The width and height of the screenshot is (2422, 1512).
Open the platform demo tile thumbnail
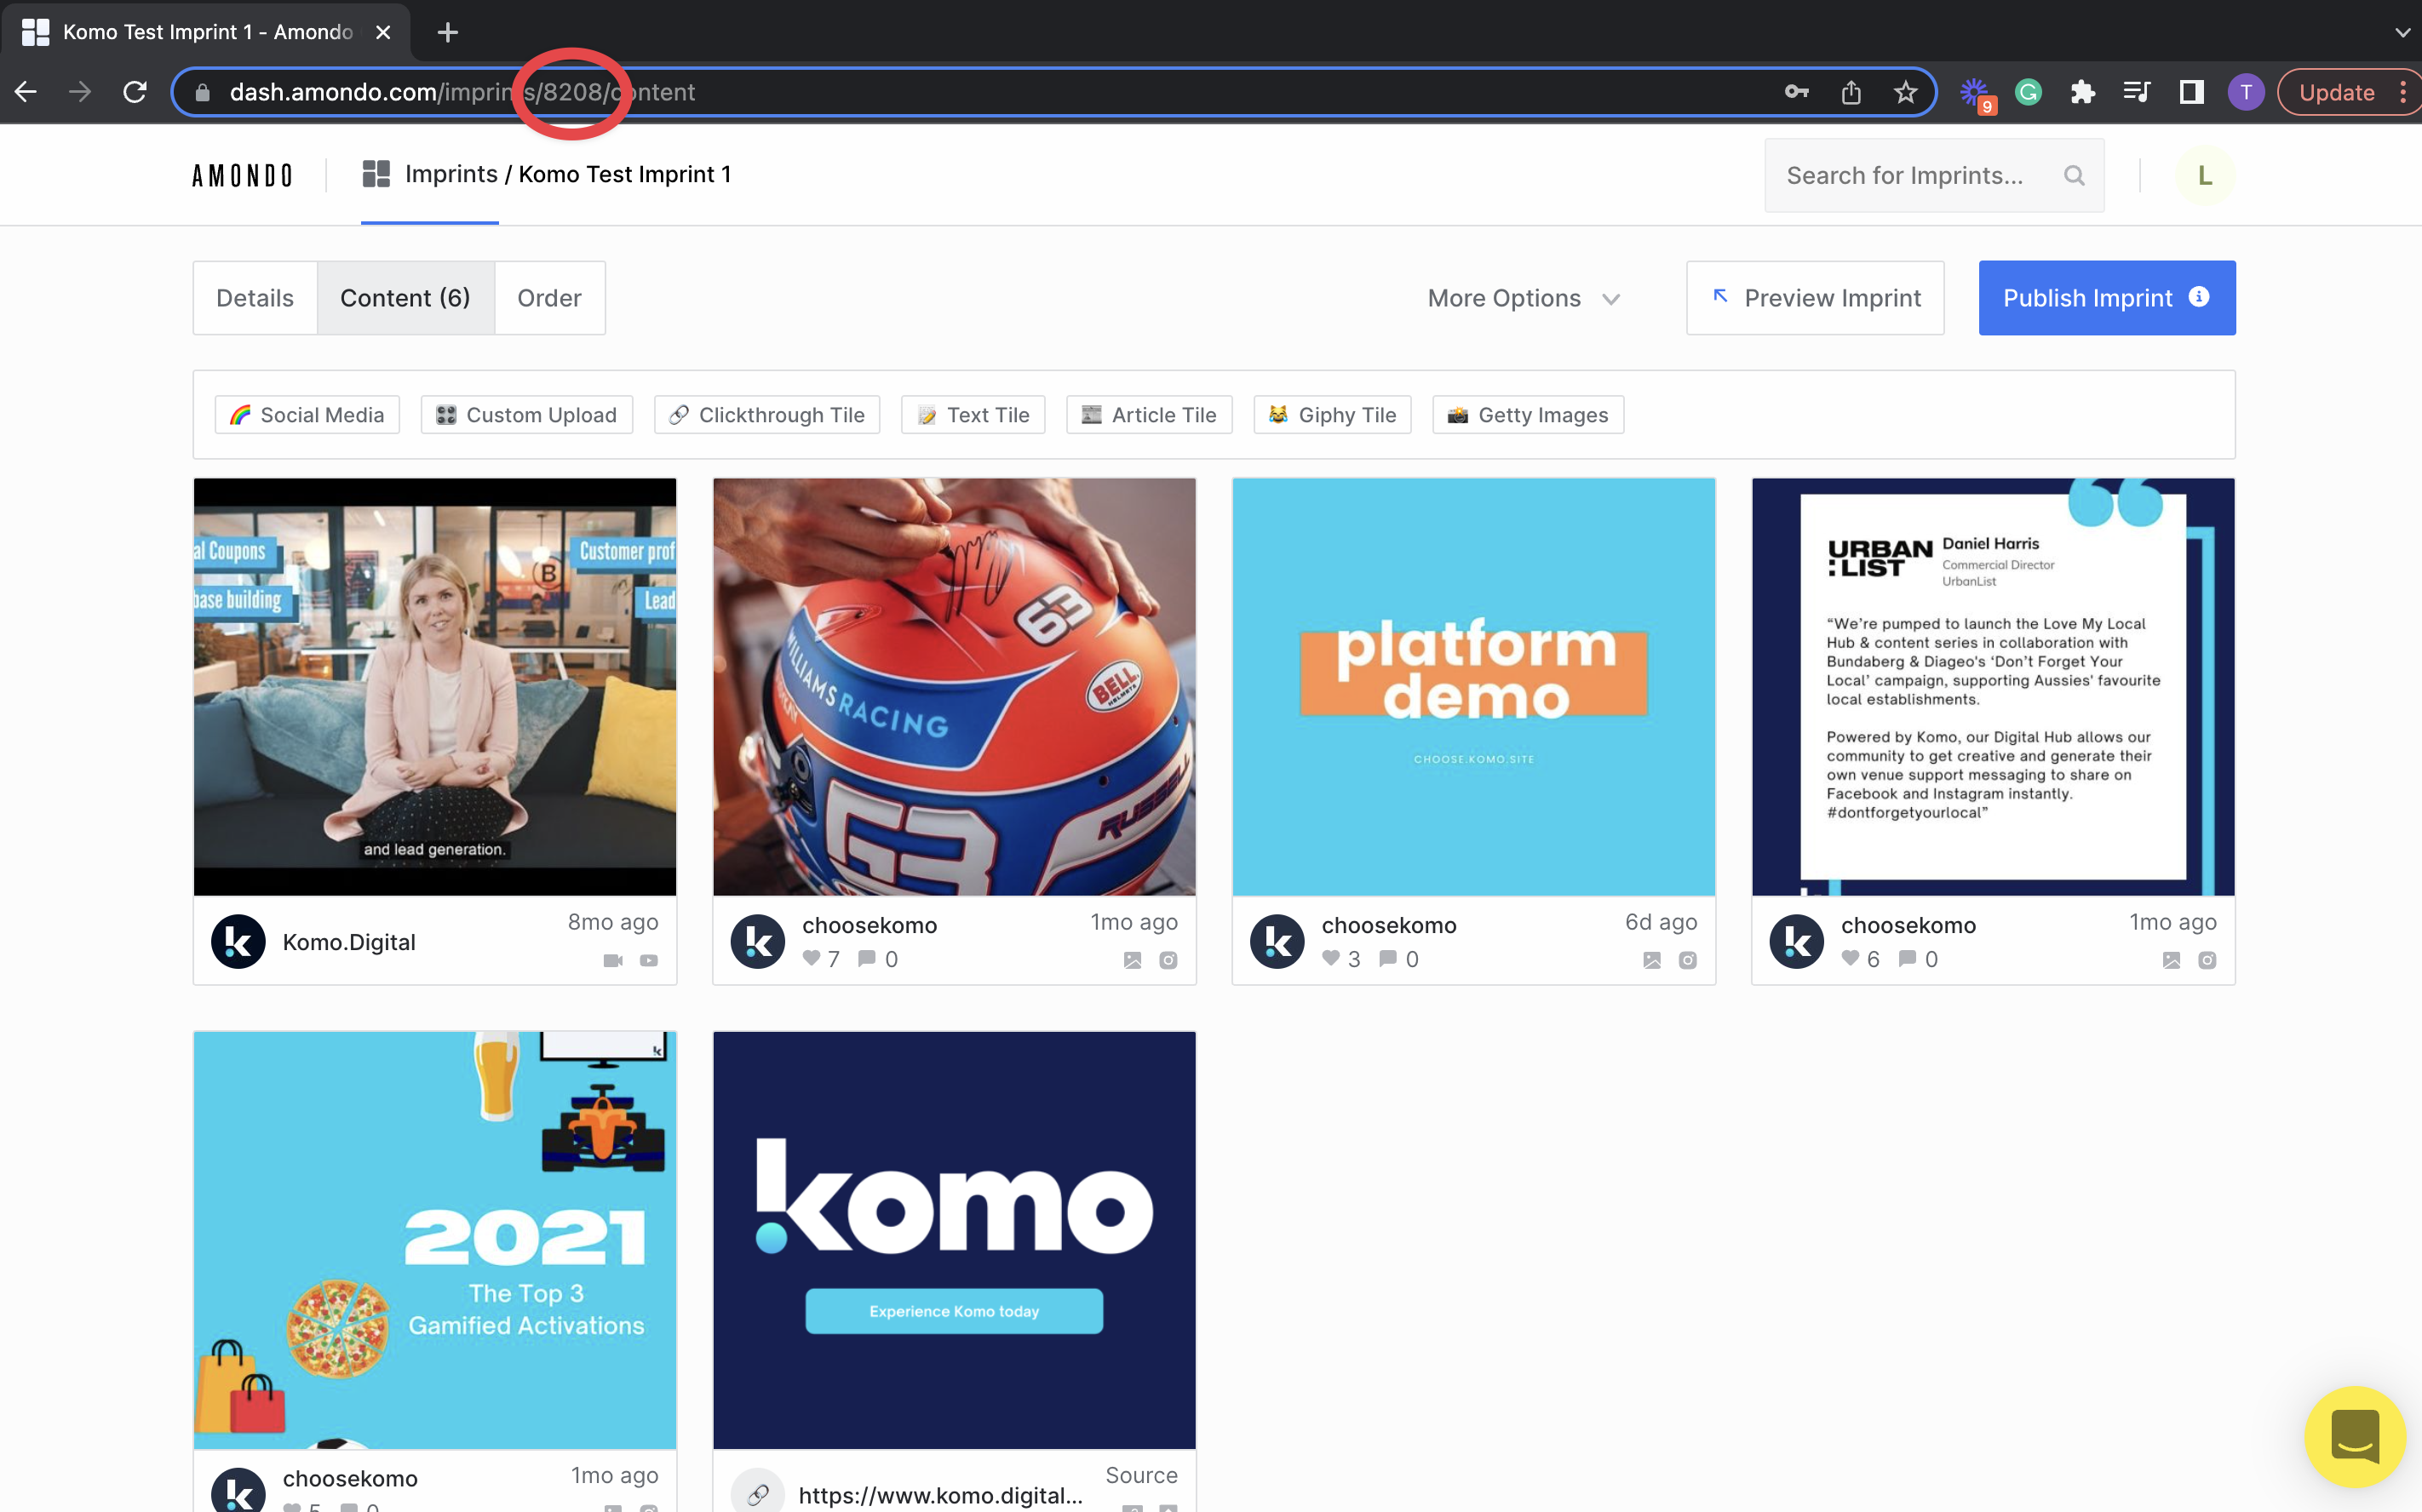click(x=1473, y=687)
